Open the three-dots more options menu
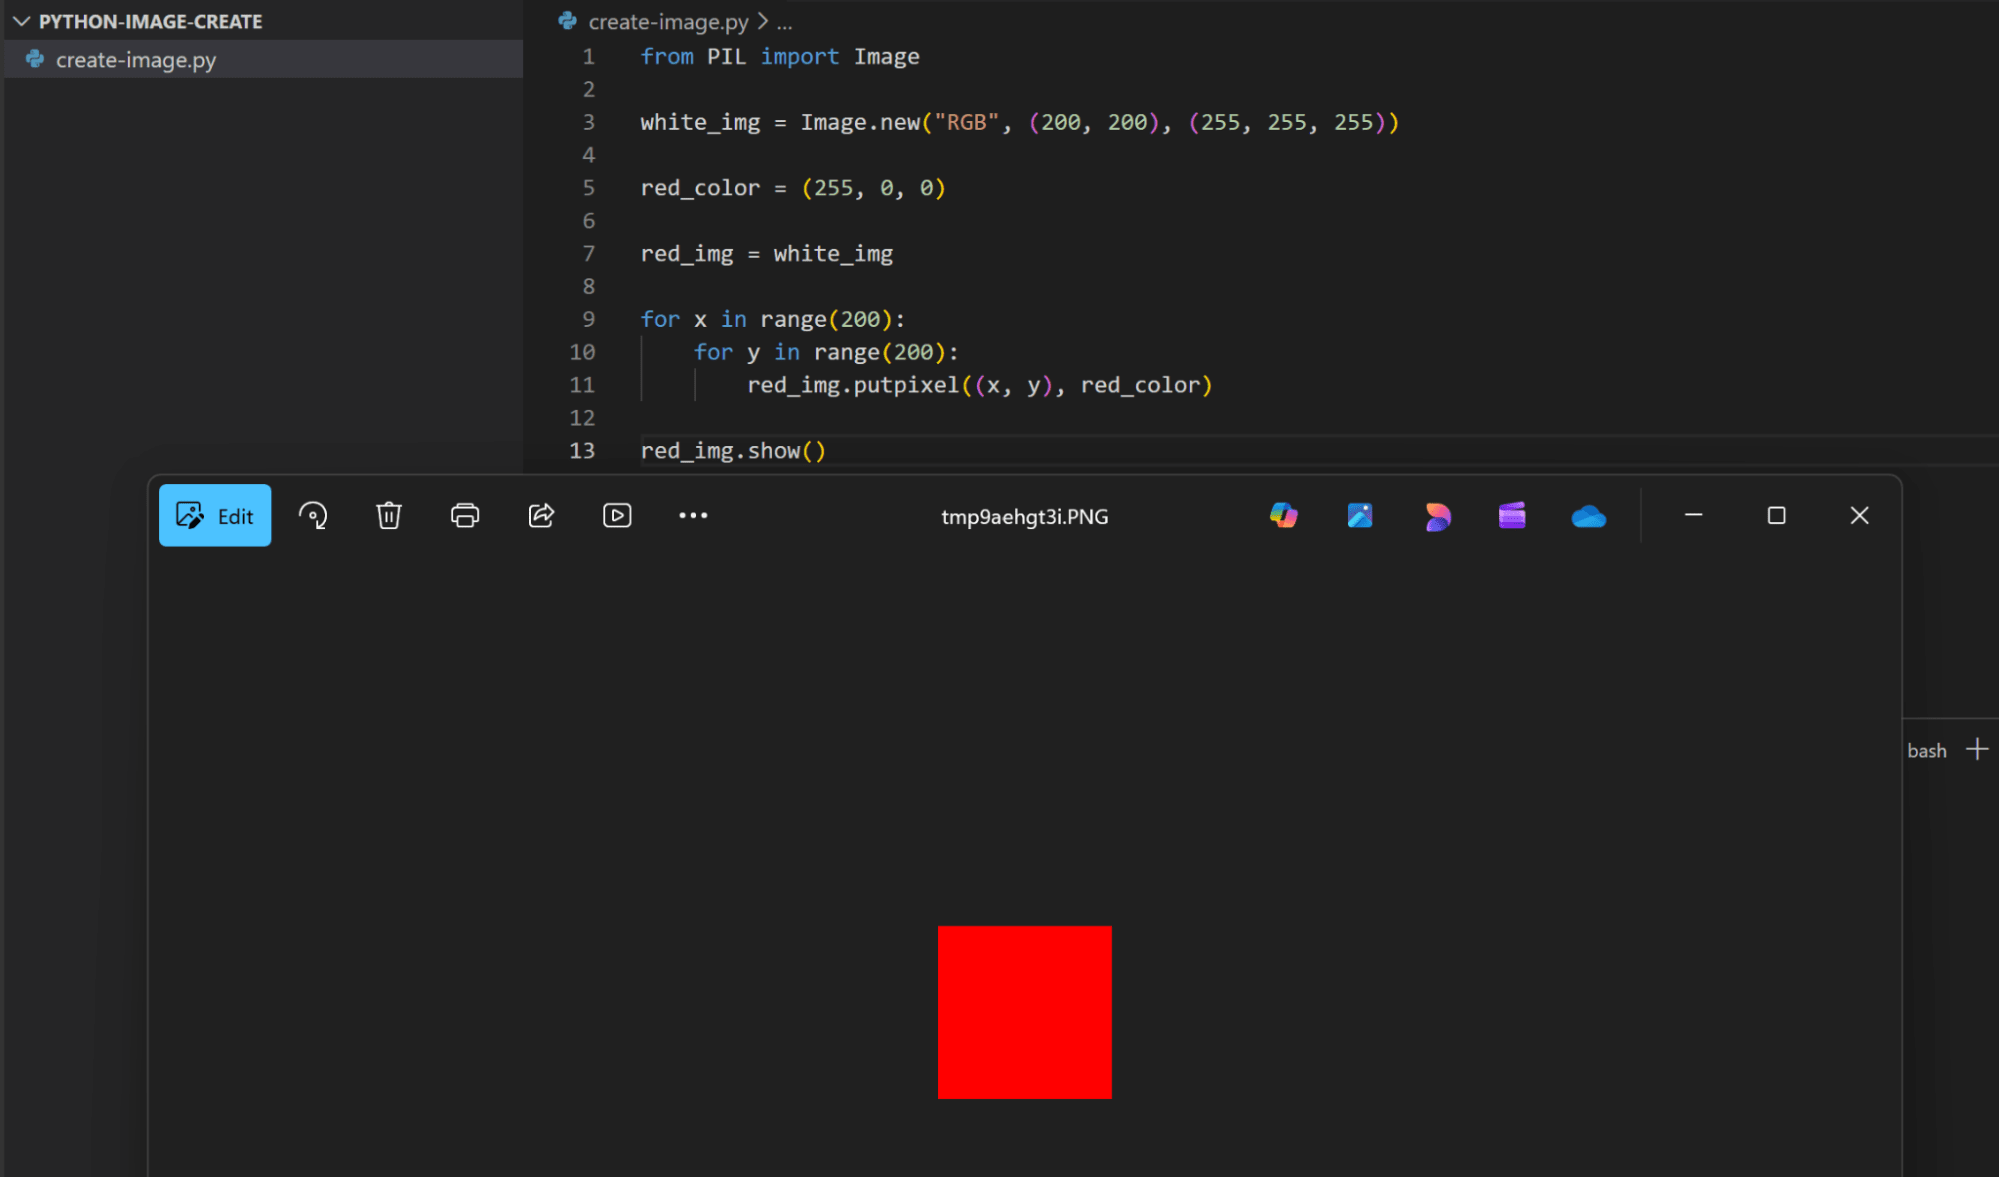1999x1178 pixels. (x=693, y=516)
